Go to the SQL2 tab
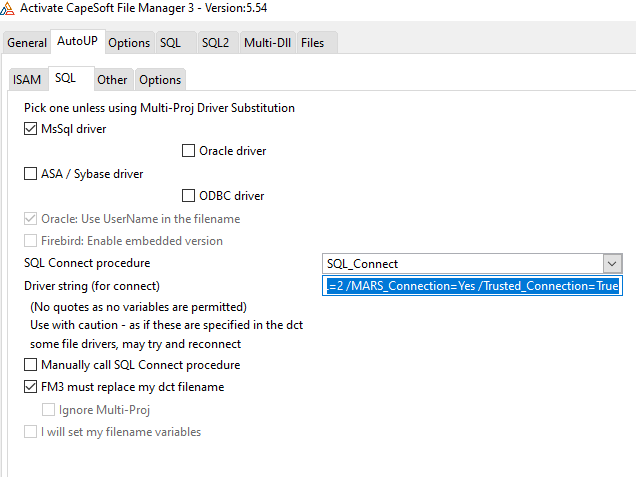636x477 pixels. (x=215, y=43)
